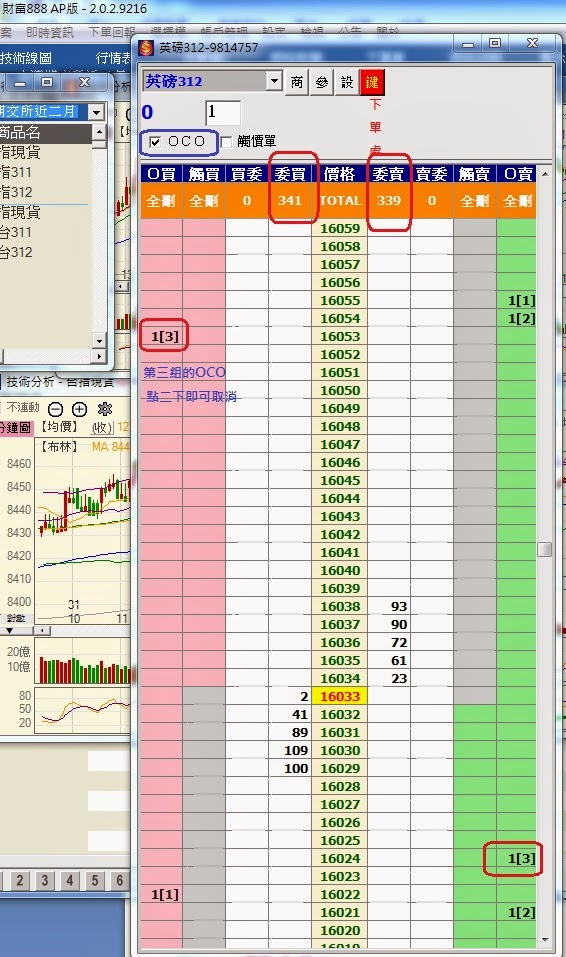Open the 分鐘圖 chart period selector

pos(15,427)
